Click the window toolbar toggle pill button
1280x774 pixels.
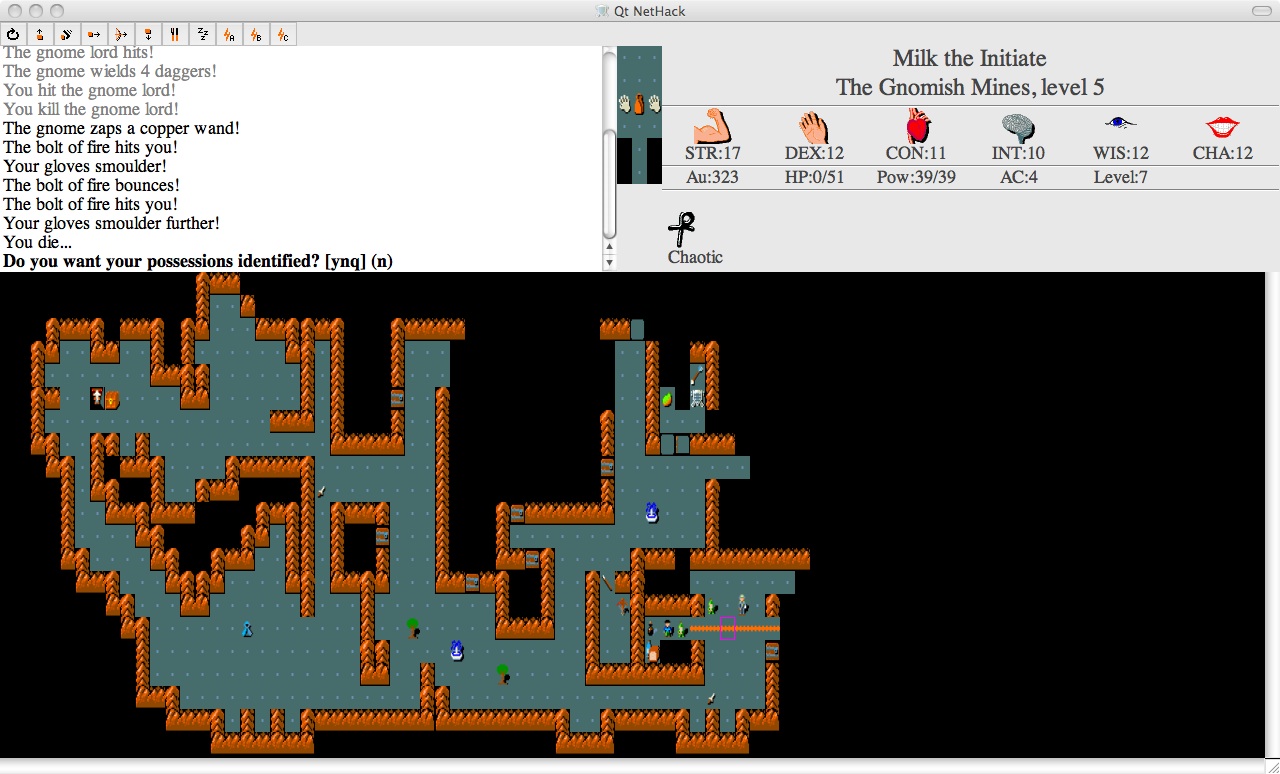(x=1262, y=11)
